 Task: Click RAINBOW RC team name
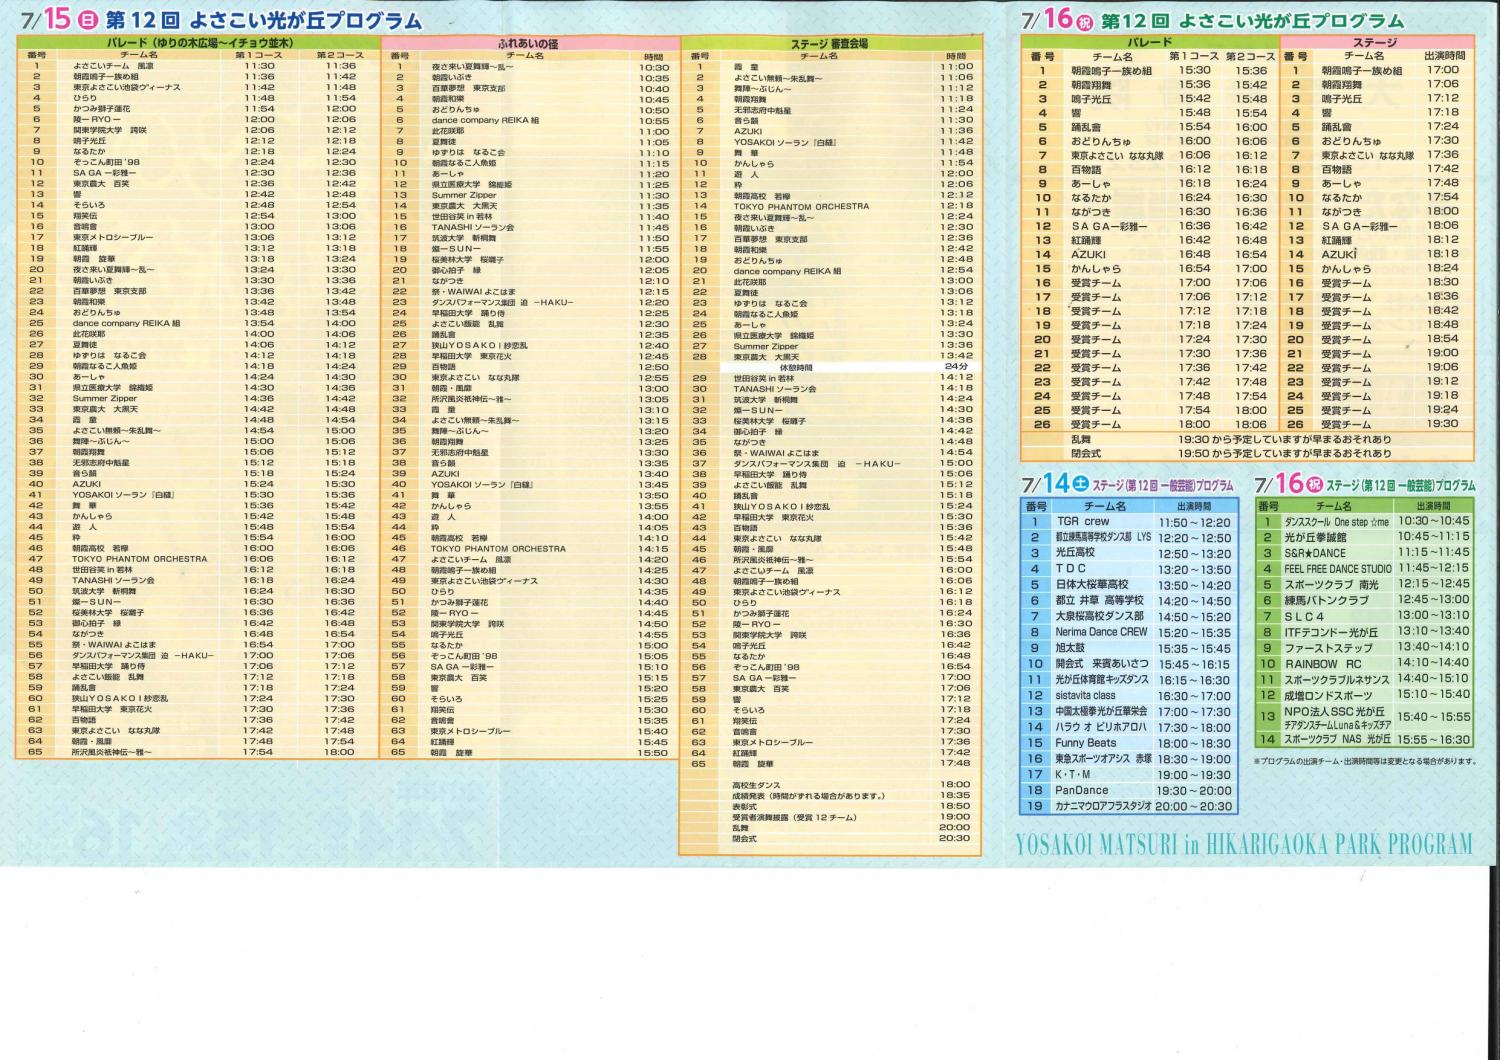(x=1322, y=663)
